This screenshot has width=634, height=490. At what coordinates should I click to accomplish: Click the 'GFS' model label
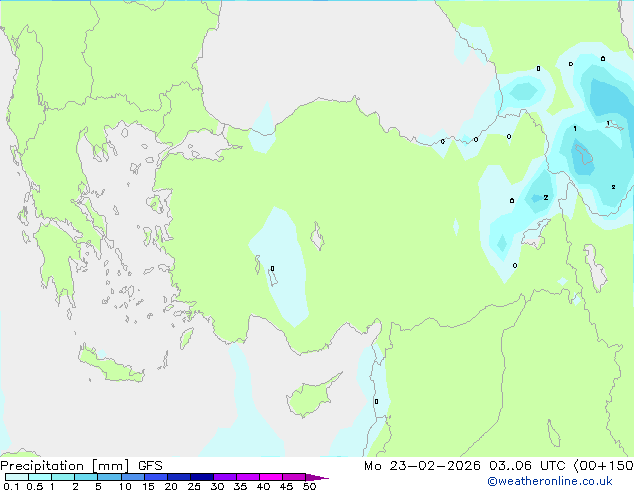click(150, 466)
